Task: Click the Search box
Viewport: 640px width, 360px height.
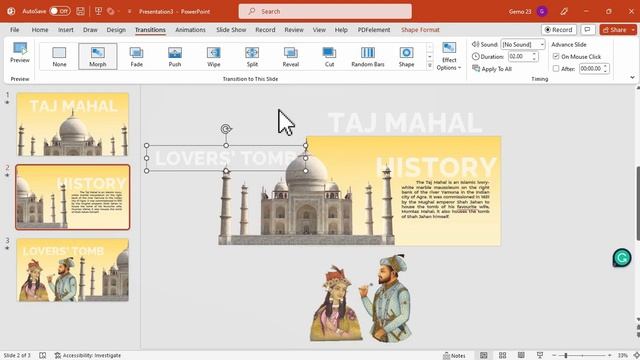Action: pos(325,11)
